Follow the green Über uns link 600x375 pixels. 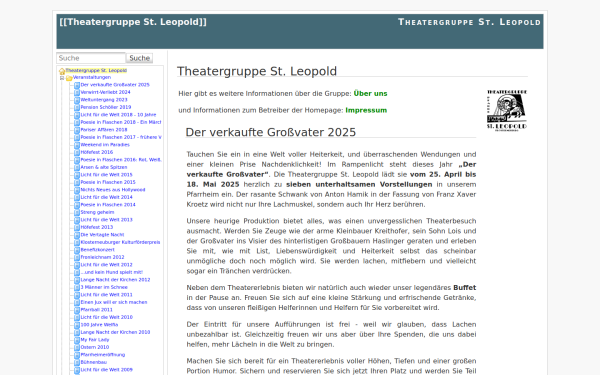(370, 93)
